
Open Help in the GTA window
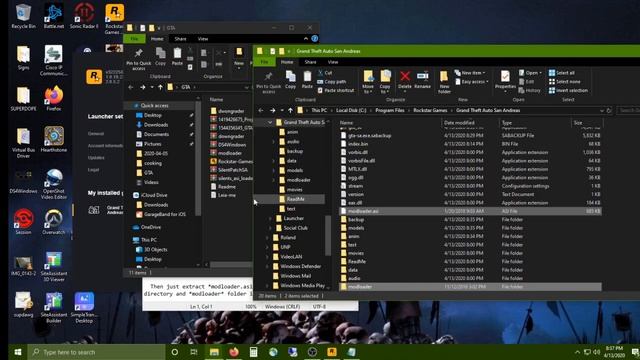[x=315, y=38]
